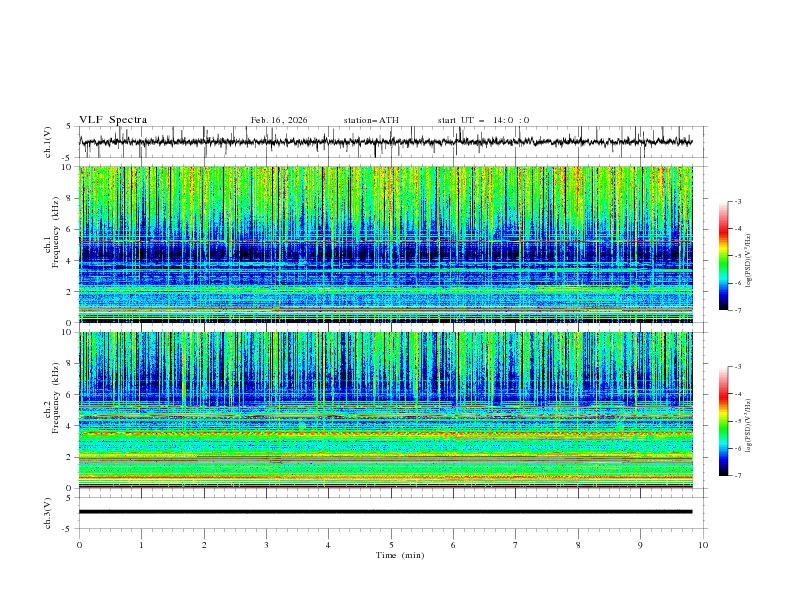Click inside the ch.2 spectrogram panel
The height and width of the screenshot is (612, 792).
(x=390, y=410)
